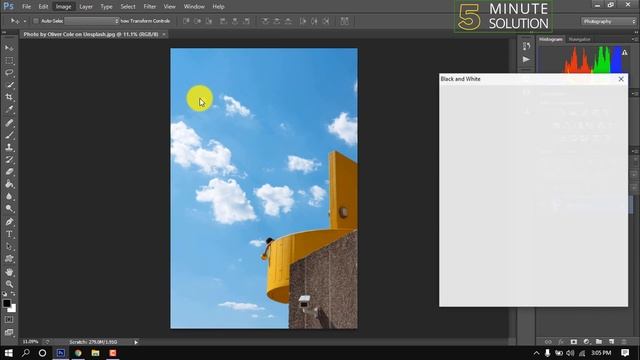Select the Quick Selection tool
The width and height of the screenshot is (640, 360).
9,85
